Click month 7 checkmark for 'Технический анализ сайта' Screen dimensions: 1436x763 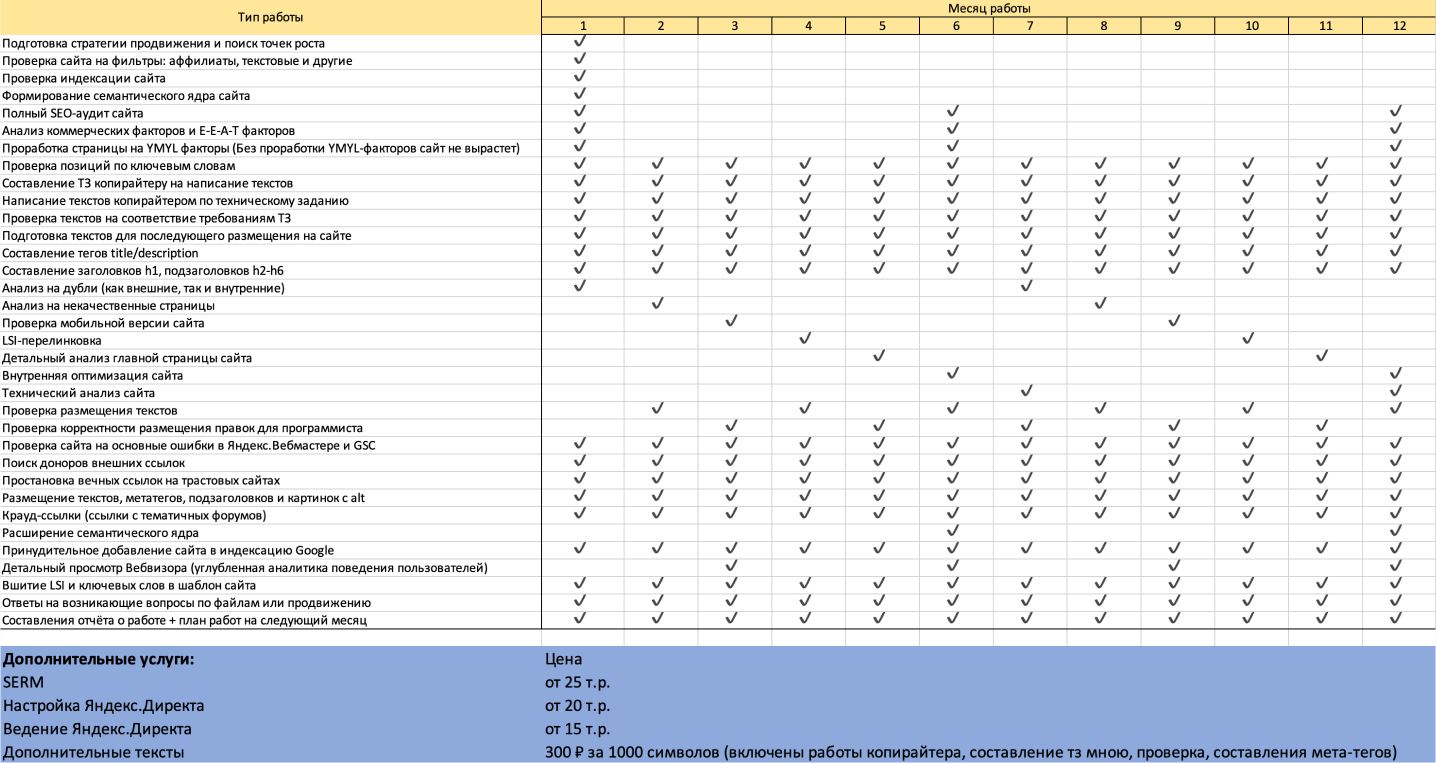tap(1027, 391)
